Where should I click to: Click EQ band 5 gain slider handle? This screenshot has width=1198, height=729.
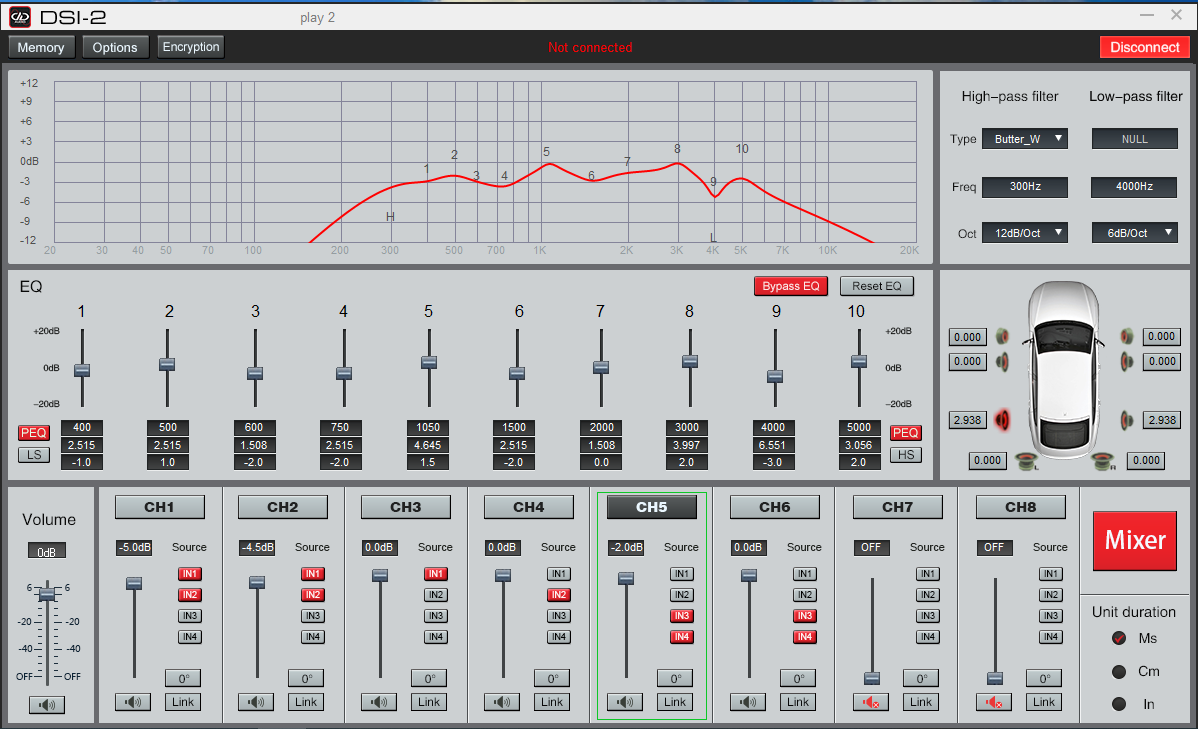[429, 362]
